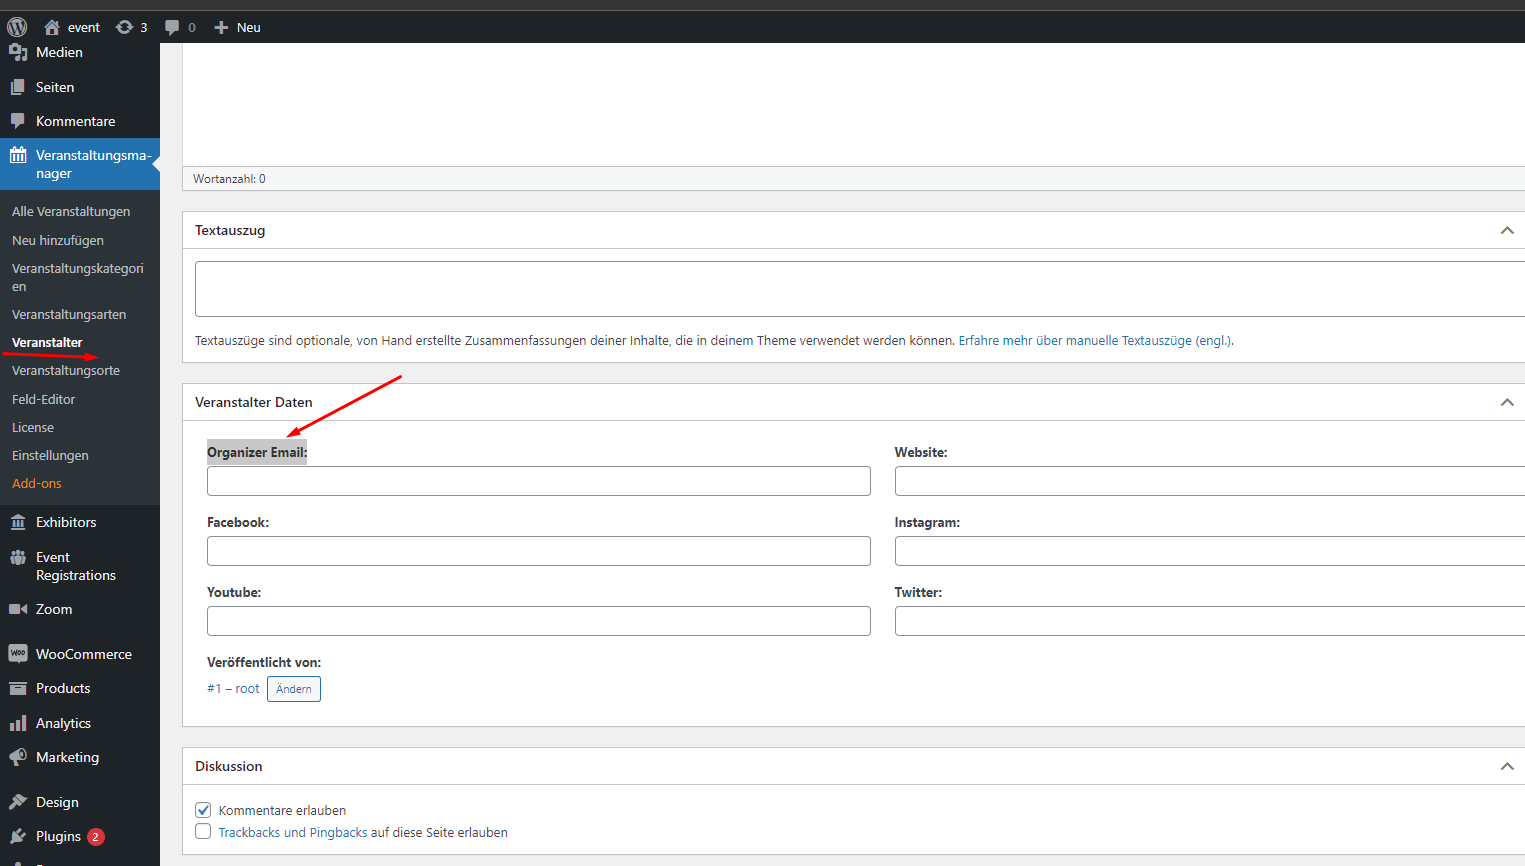Click the Kommentare speech bubble icon
The image size is (1525, 866).
18,121
